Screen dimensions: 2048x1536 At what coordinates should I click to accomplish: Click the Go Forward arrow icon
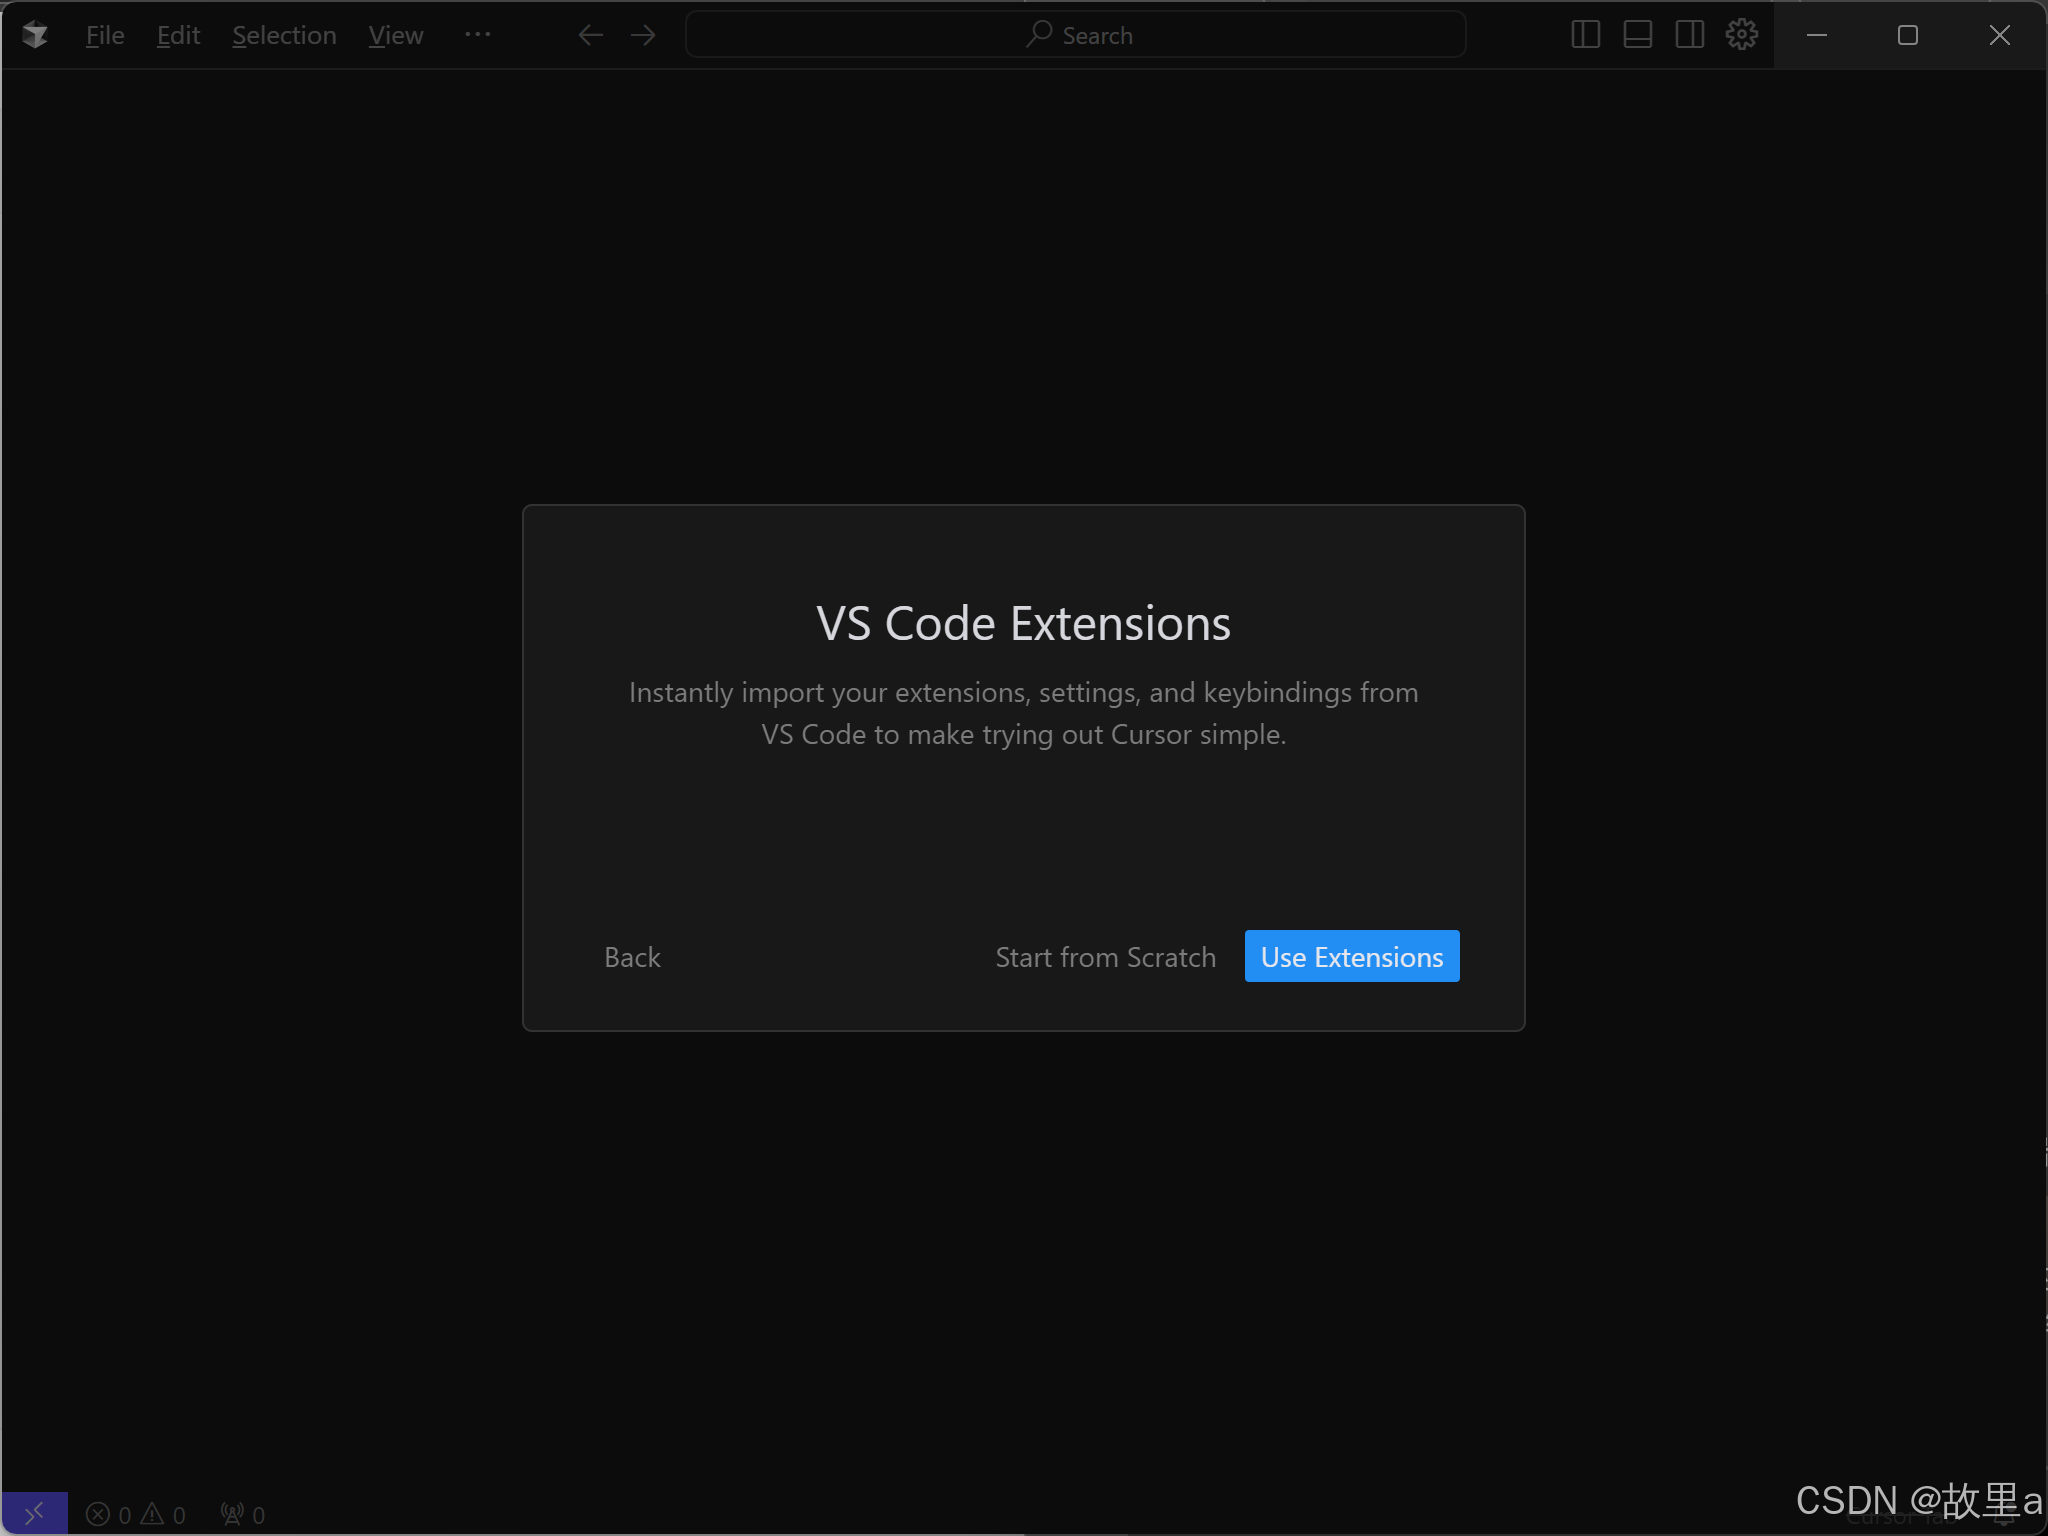[x=643, y=35]
